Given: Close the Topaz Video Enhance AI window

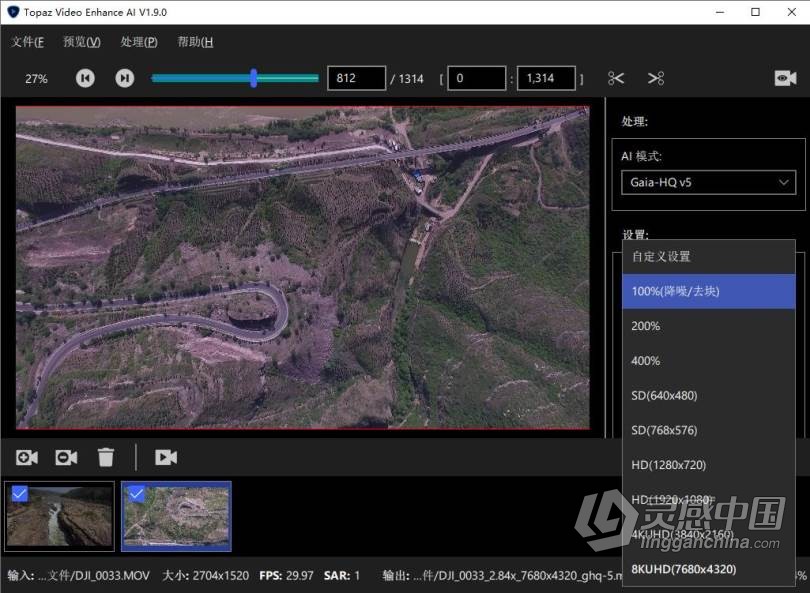Looking at the screenshot, I should pos(791,12).
